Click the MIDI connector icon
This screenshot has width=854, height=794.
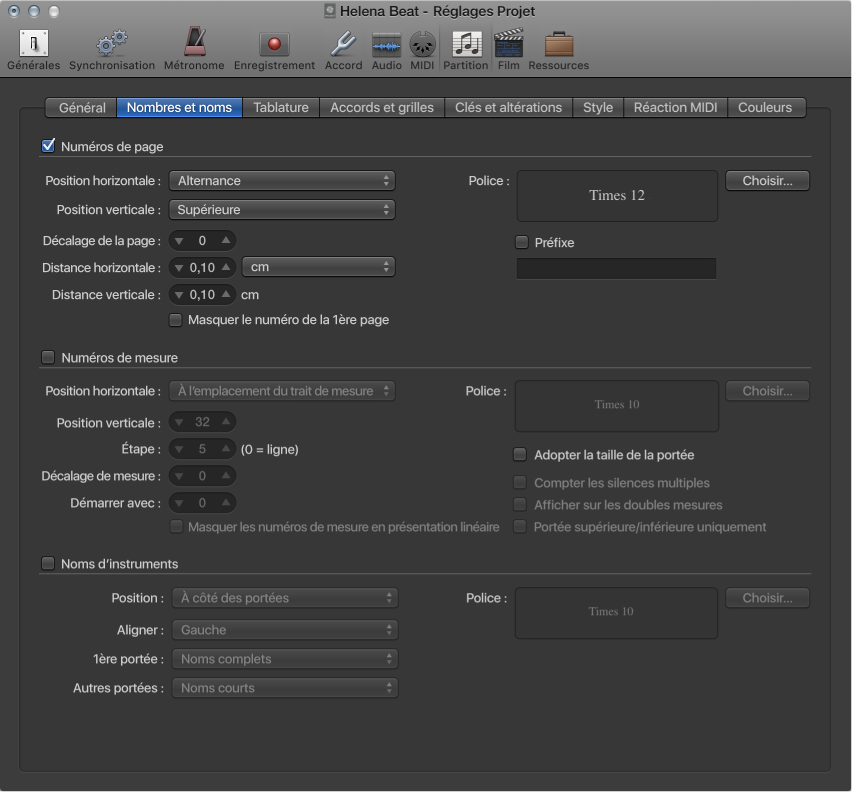point(422,45)
